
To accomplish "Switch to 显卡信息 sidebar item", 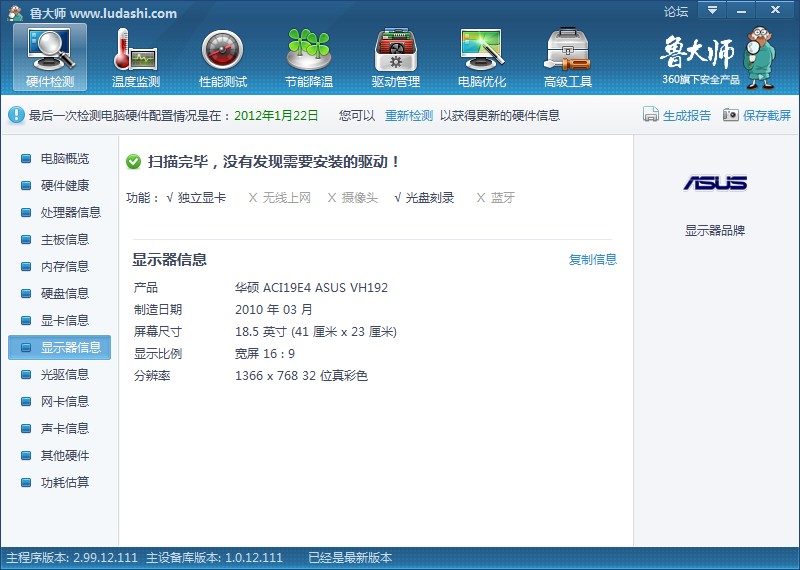I will (x=64, y=321).
